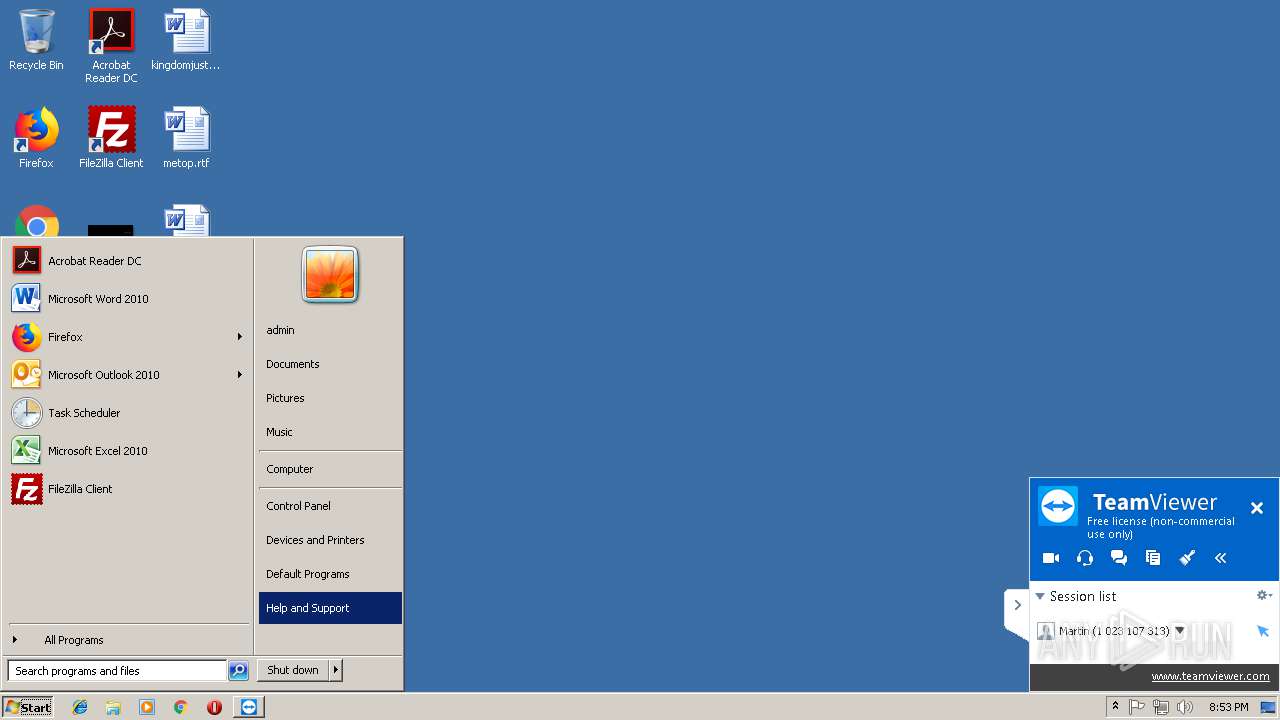The width and height of the screenshot is (1280, 720).
Task: Open the Session list gear settings dropdown
Action: (x=1264, y=595)
